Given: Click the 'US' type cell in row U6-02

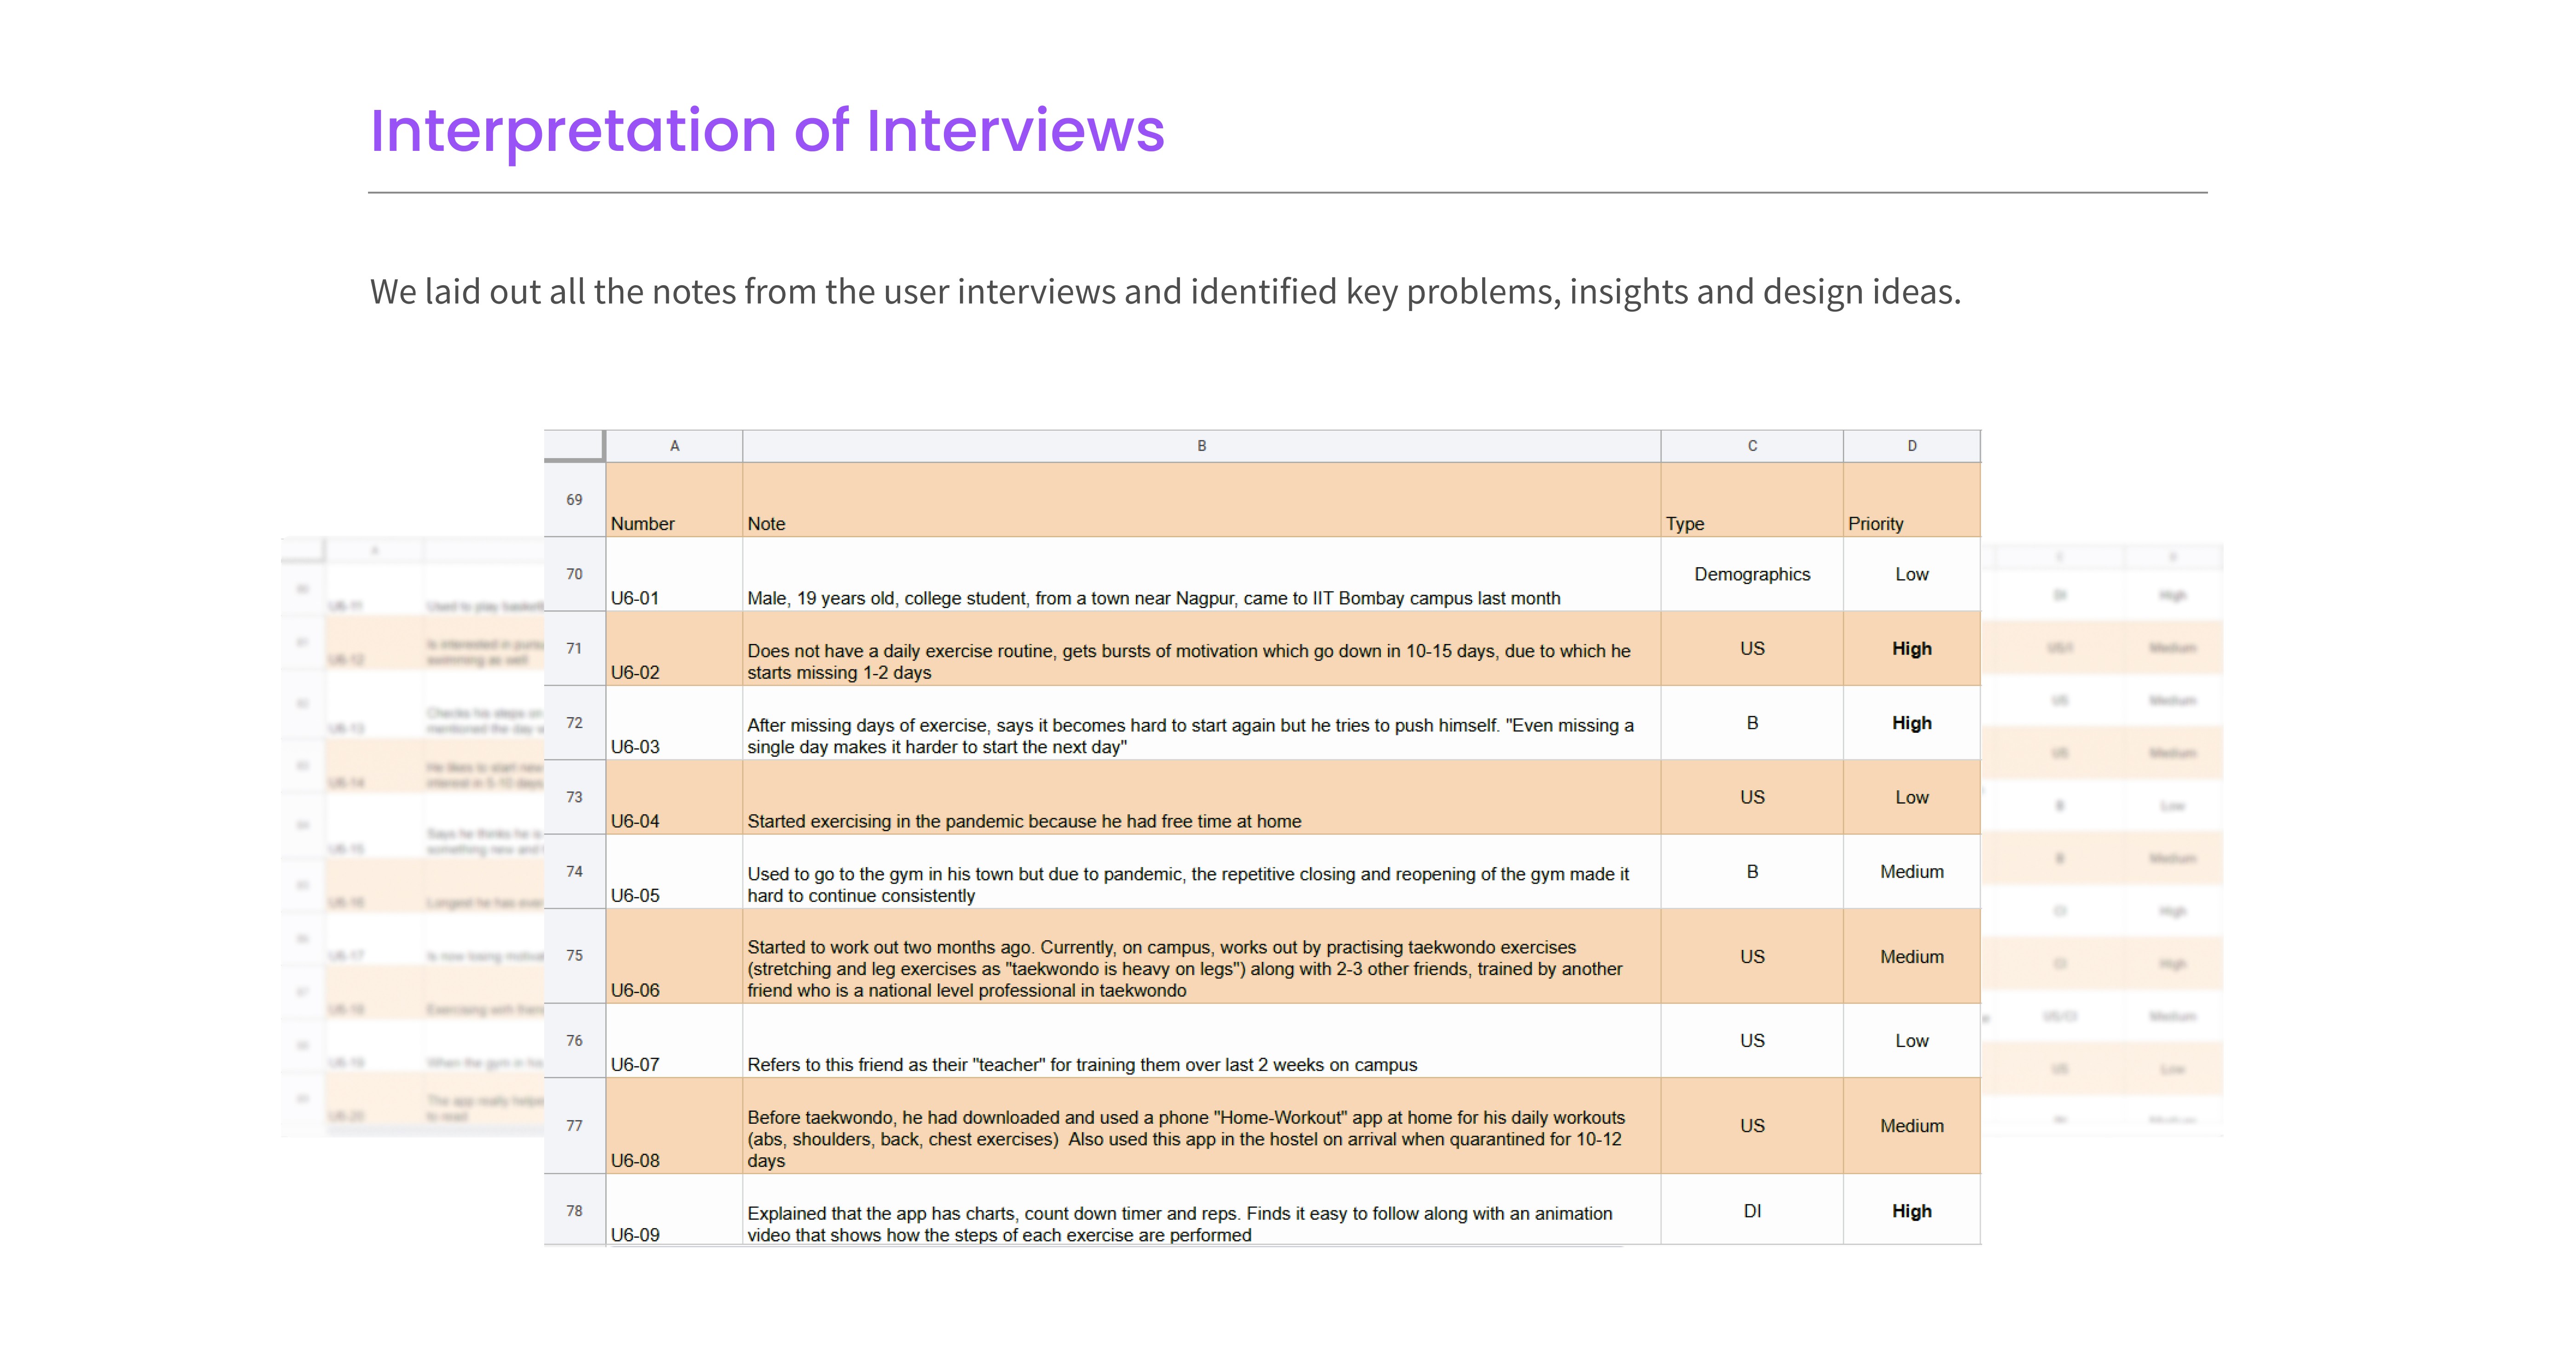Looking at the screenshot, I should click(x=1751, y=648).
